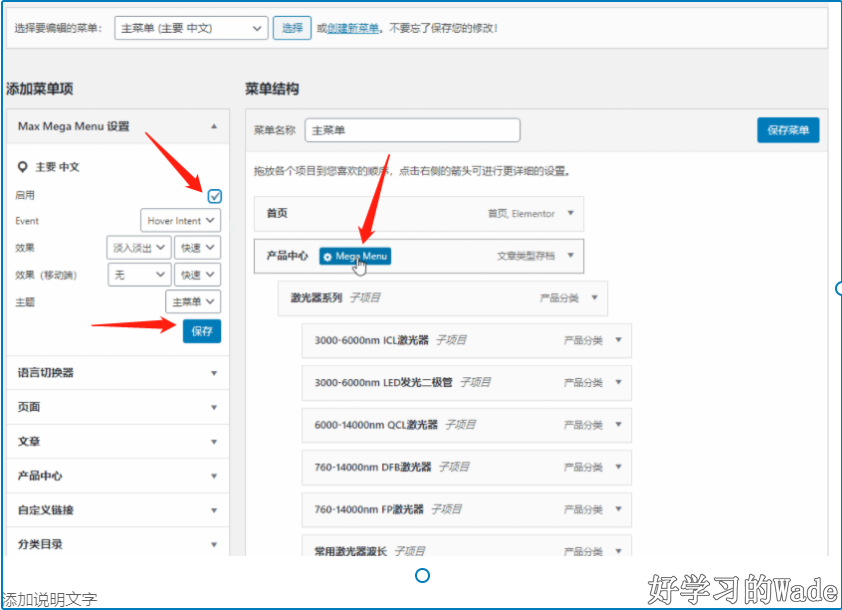Open the 创建新菜单 link

click(353, 28)
